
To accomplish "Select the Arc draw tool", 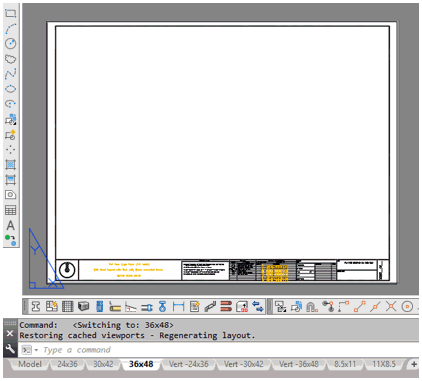I will click(x=11, y=28).
